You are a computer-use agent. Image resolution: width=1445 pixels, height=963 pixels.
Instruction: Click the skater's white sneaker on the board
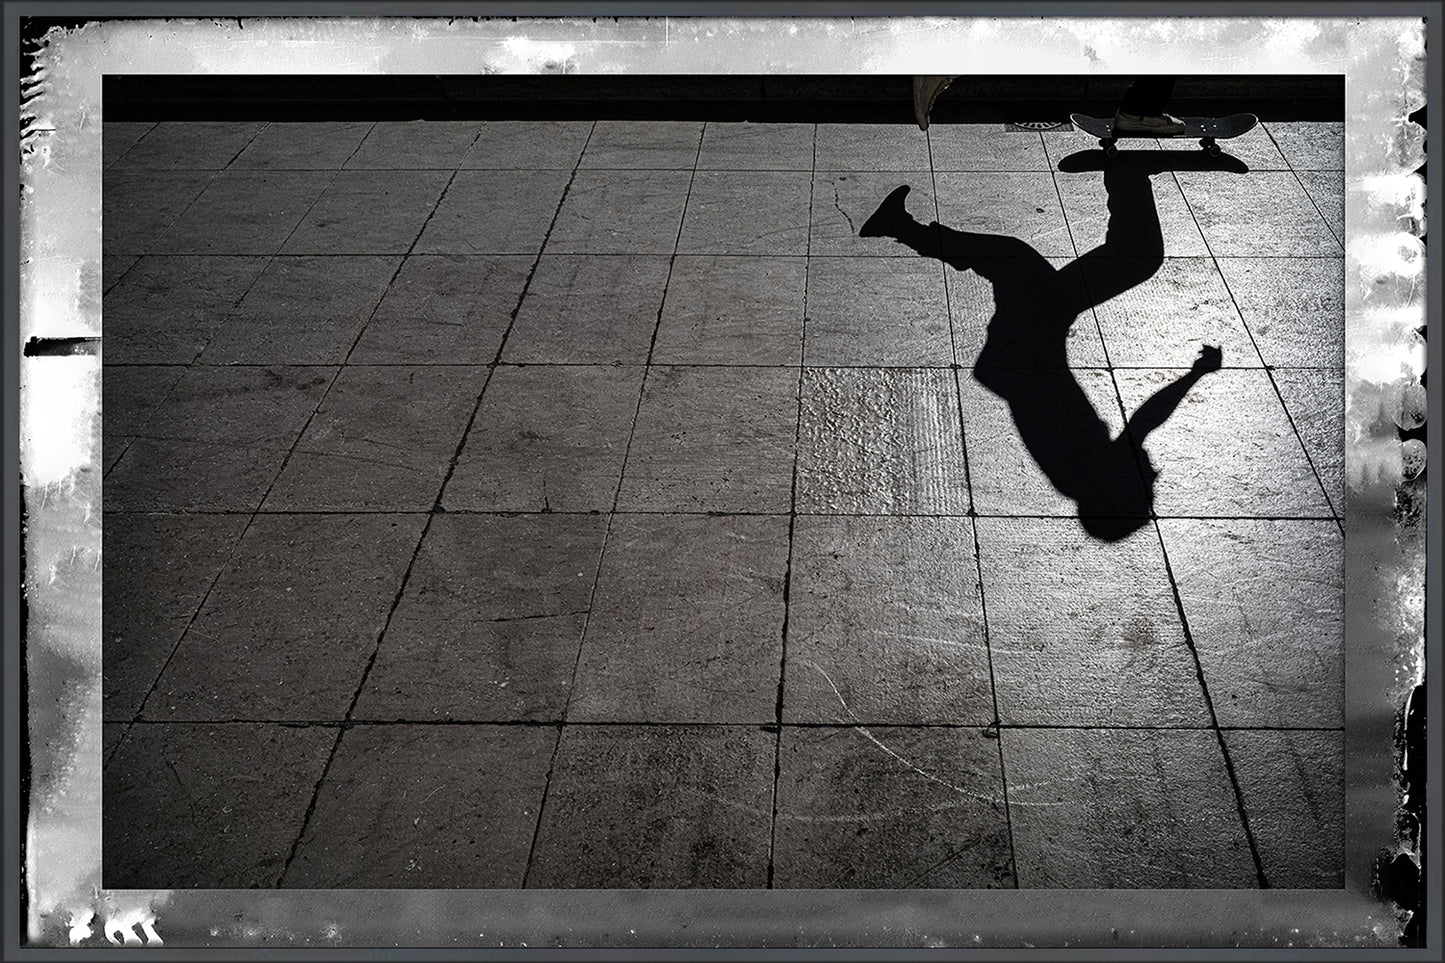(x=1150, y=122)
